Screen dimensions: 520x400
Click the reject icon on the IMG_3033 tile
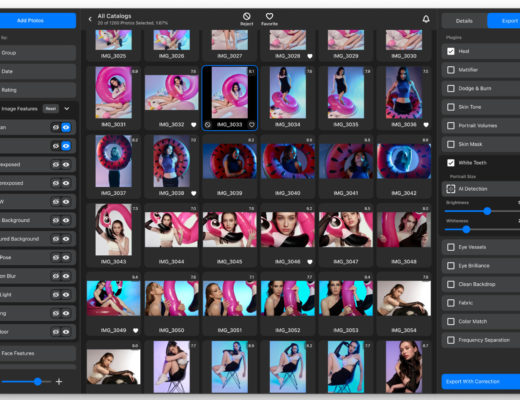208,125
